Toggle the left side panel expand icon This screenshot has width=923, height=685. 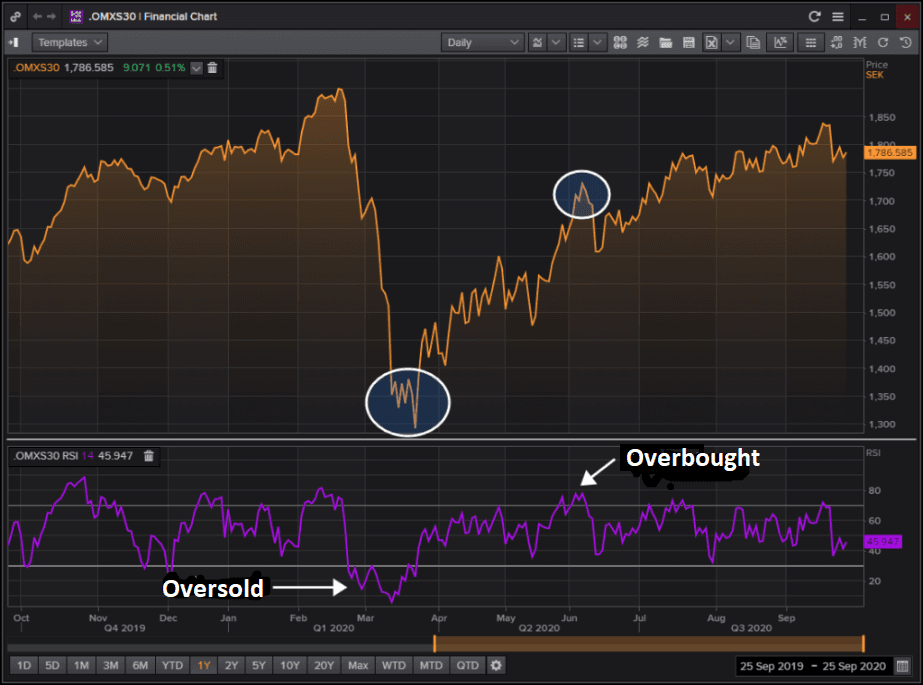14,43
